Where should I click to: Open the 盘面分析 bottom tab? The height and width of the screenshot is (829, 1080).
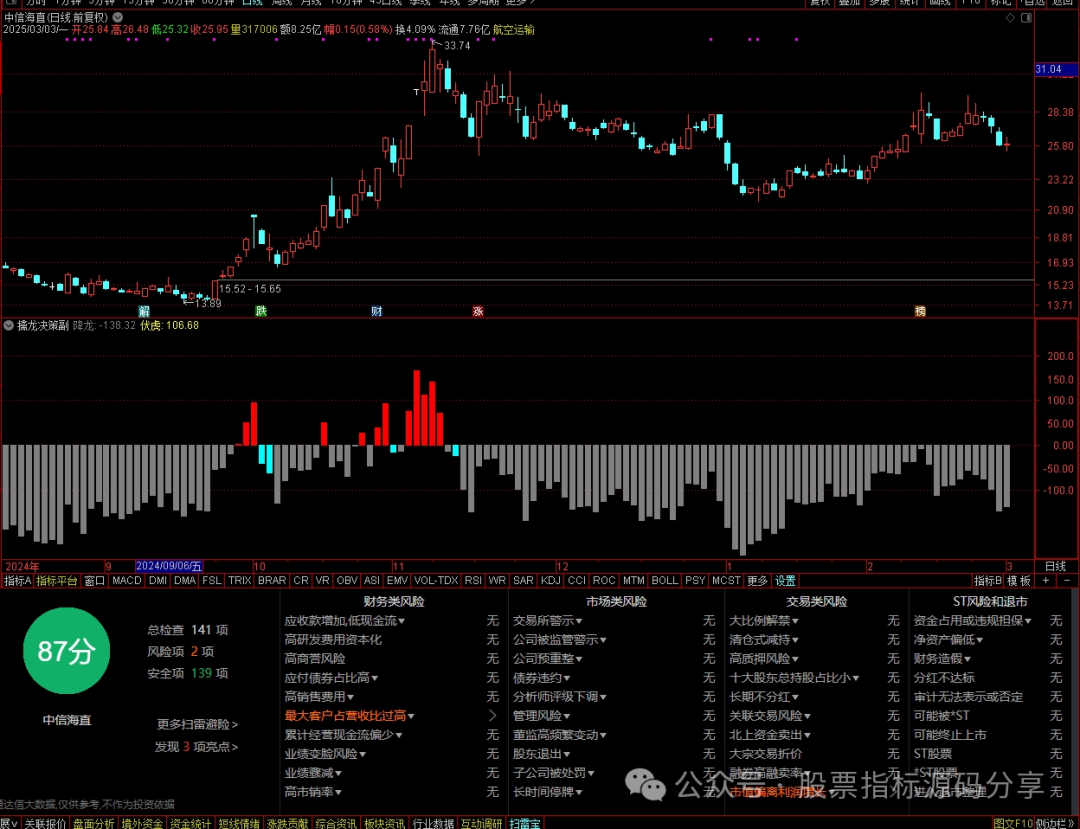(x=94, y=823)
